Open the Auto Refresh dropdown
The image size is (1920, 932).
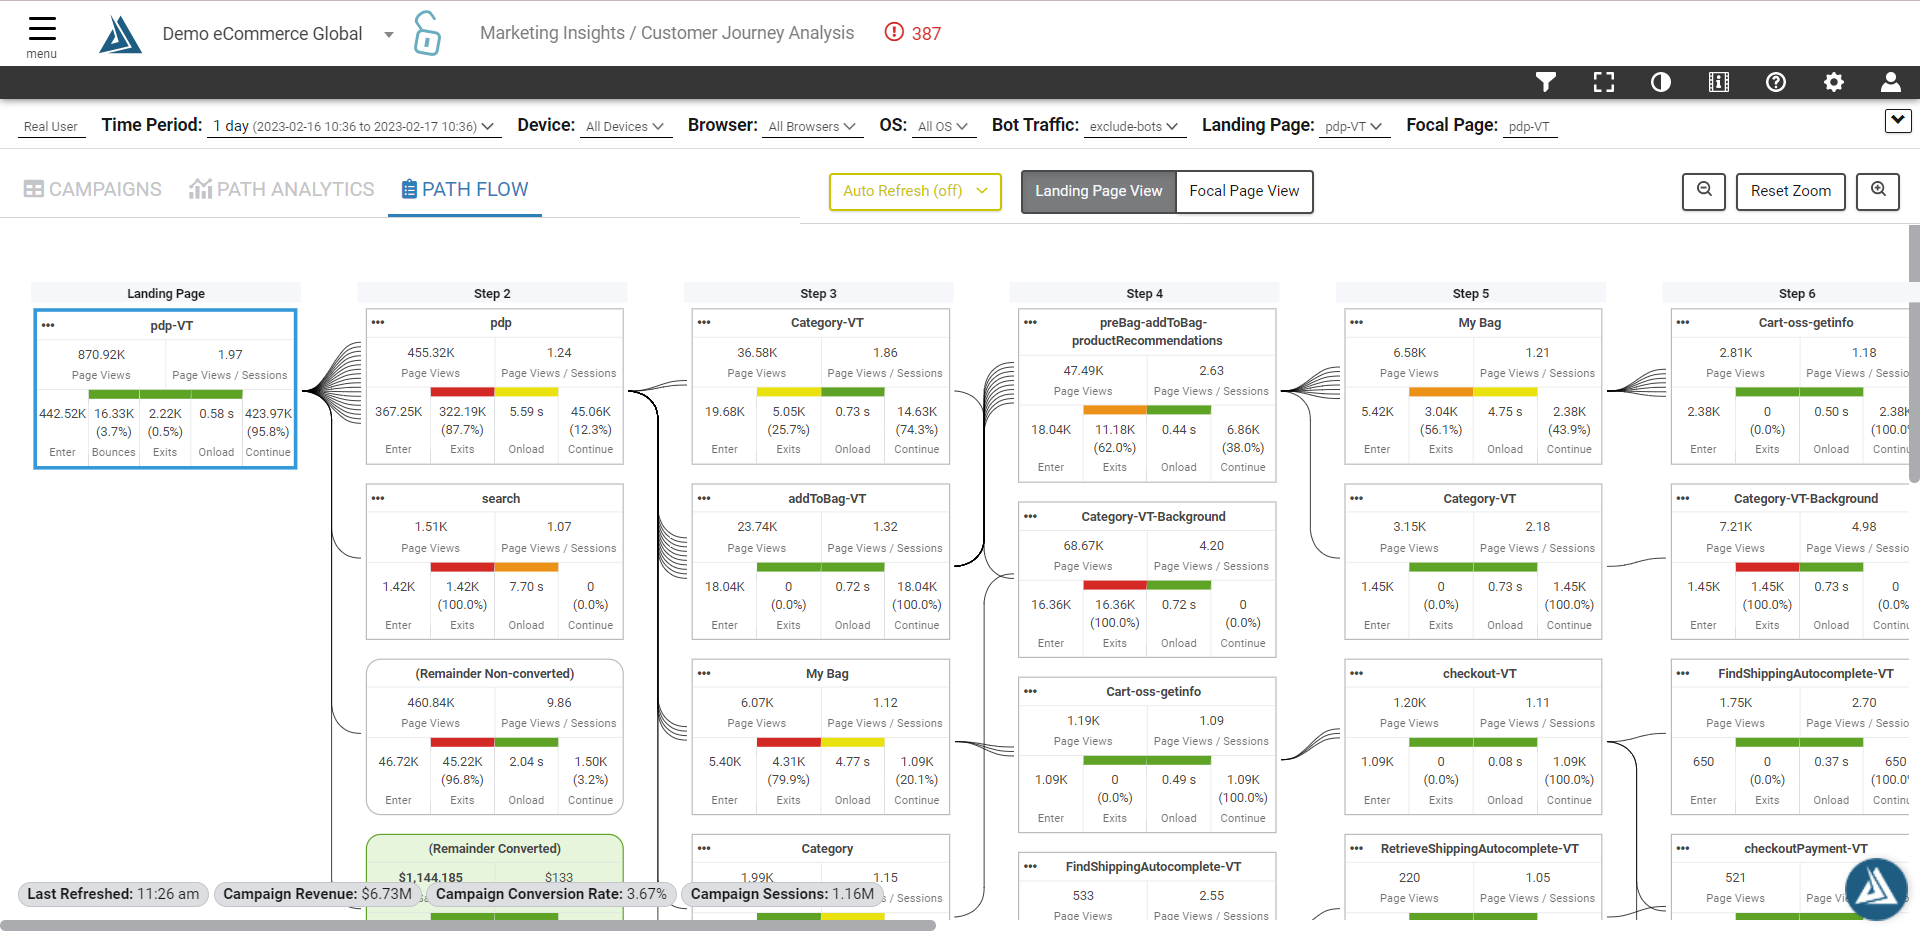click(915, 191)
